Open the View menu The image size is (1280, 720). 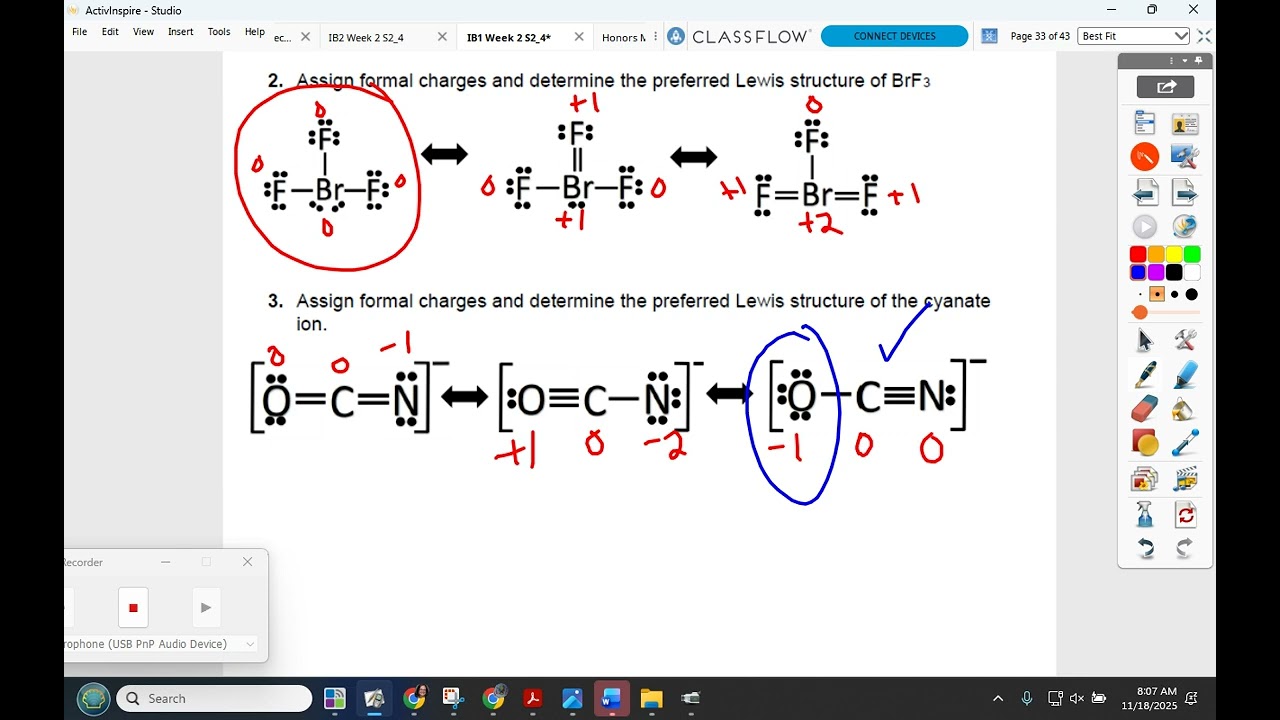[x=144, y=32]
